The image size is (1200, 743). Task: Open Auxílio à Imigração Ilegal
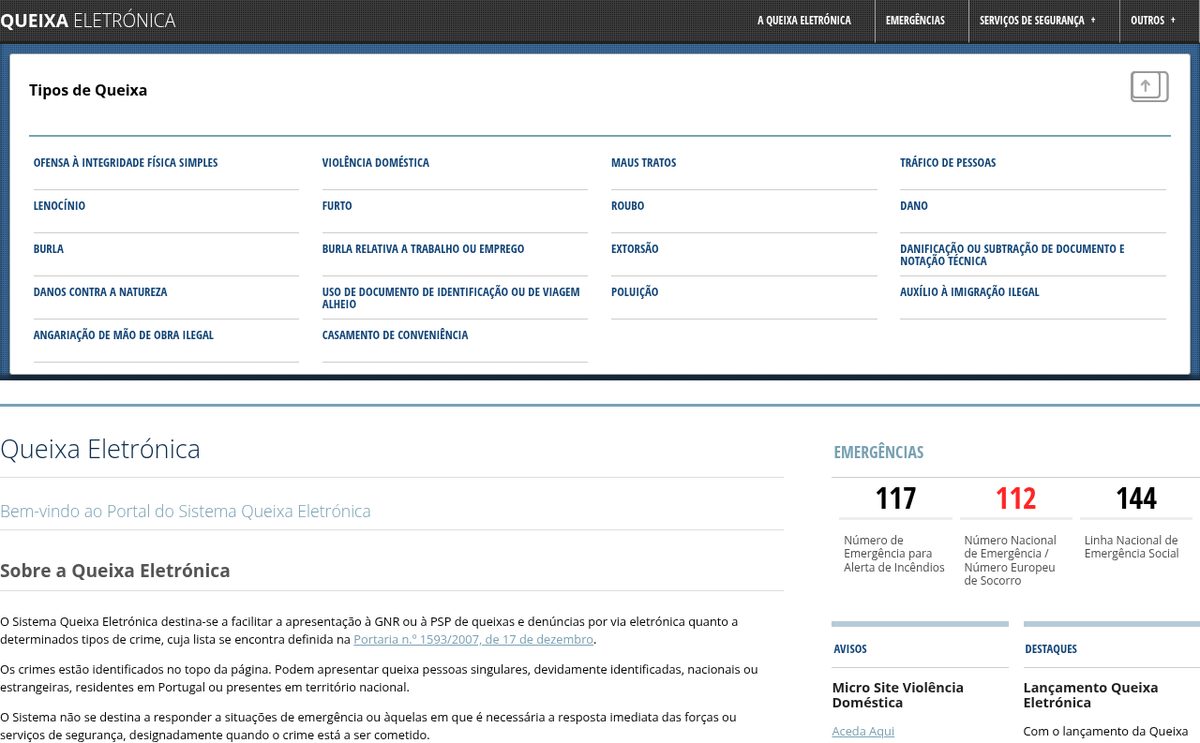point(970,292)
